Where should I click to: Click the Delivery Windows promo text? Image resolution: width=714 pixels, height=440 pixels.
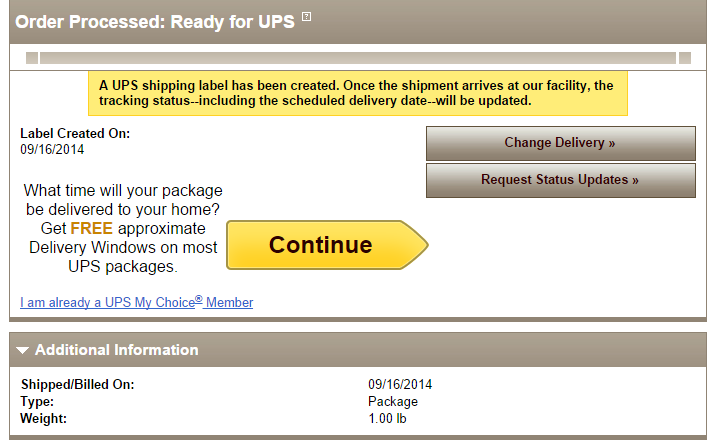click(x=123, y=247)
